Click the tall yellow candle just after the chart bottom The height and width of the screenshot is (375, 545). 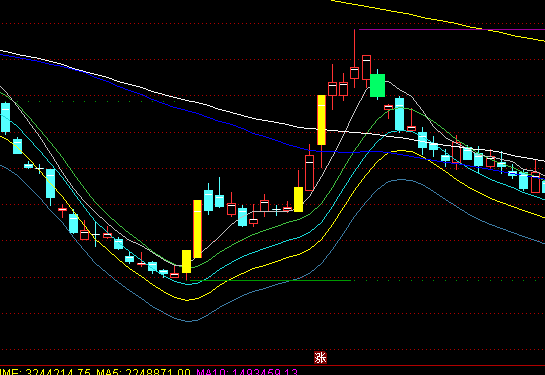[x=197, y=229]
